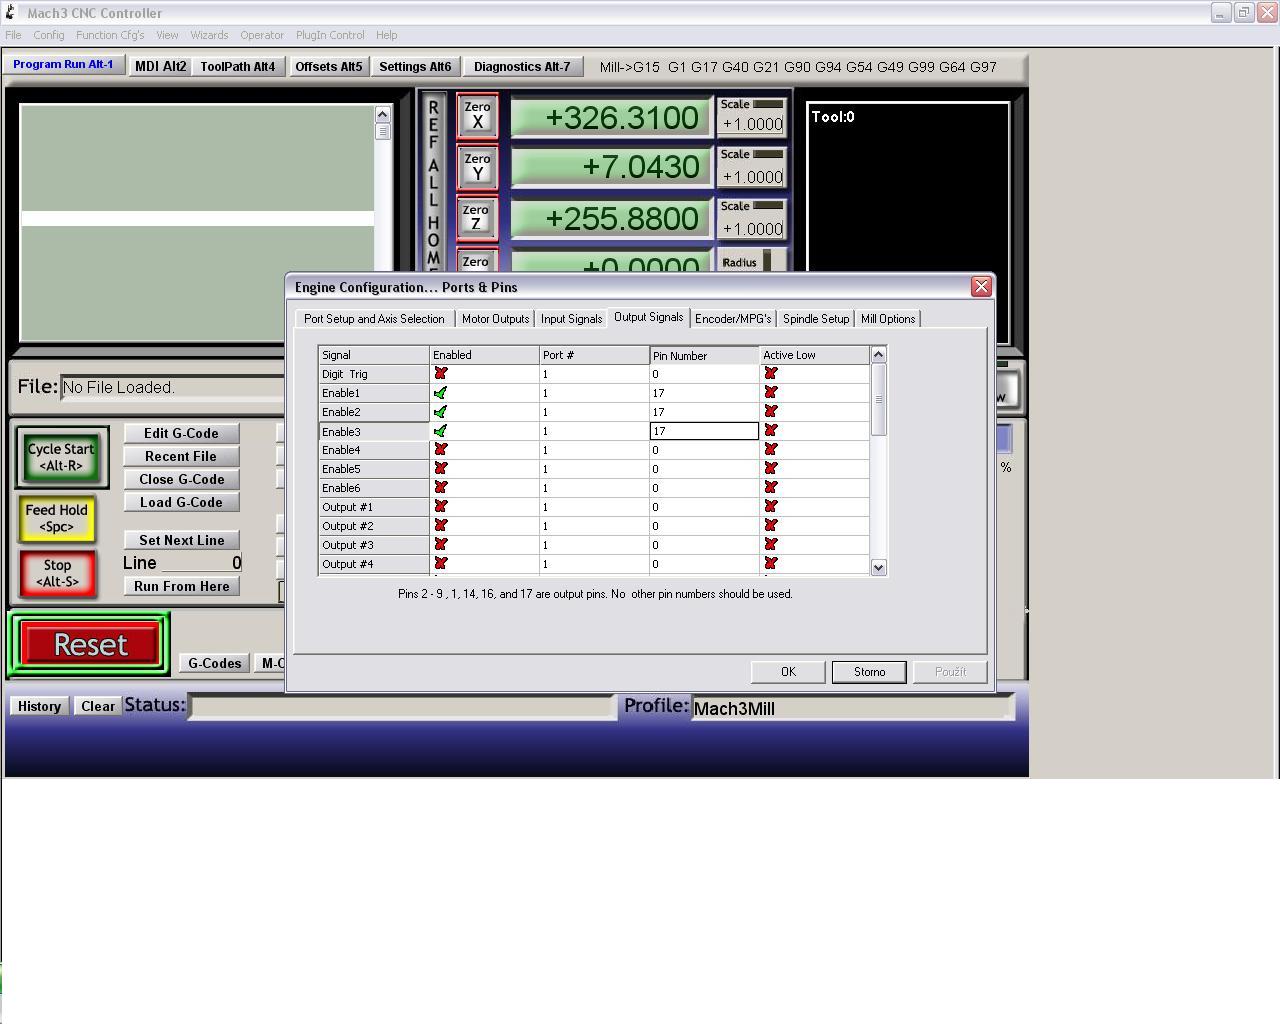Screen dimensions: 1280x1024
Task: Click Port # cell for Enable2
Action: coord(594,412)
